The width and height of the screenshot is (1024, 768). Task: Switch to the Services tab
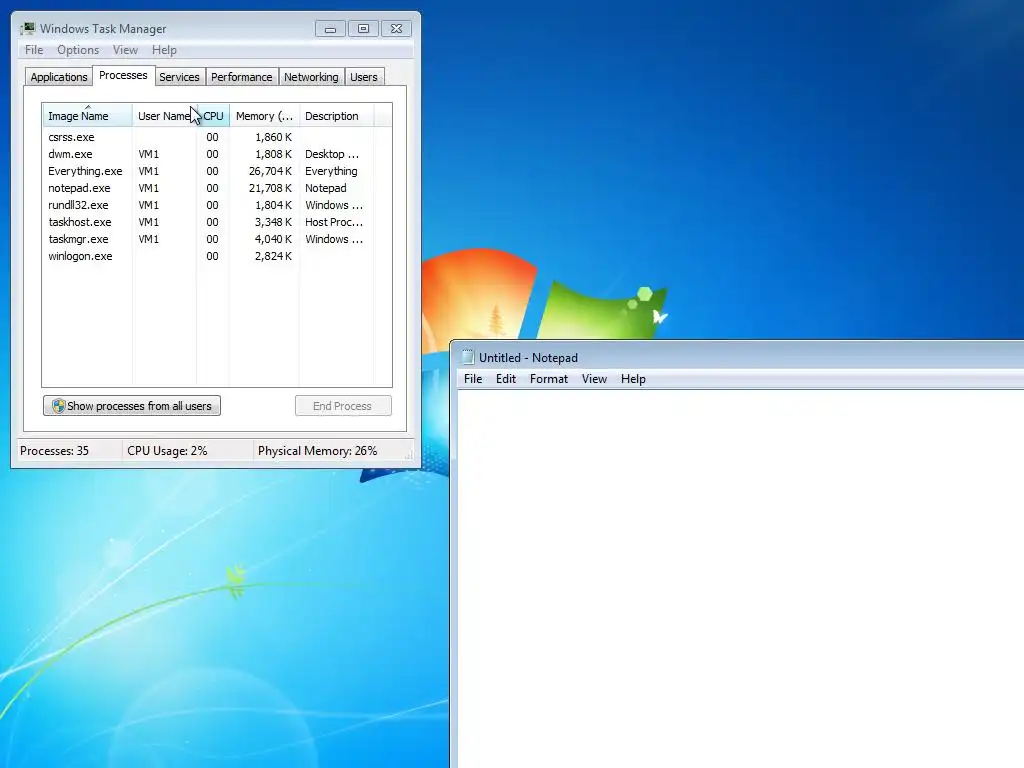coord(179,77)
